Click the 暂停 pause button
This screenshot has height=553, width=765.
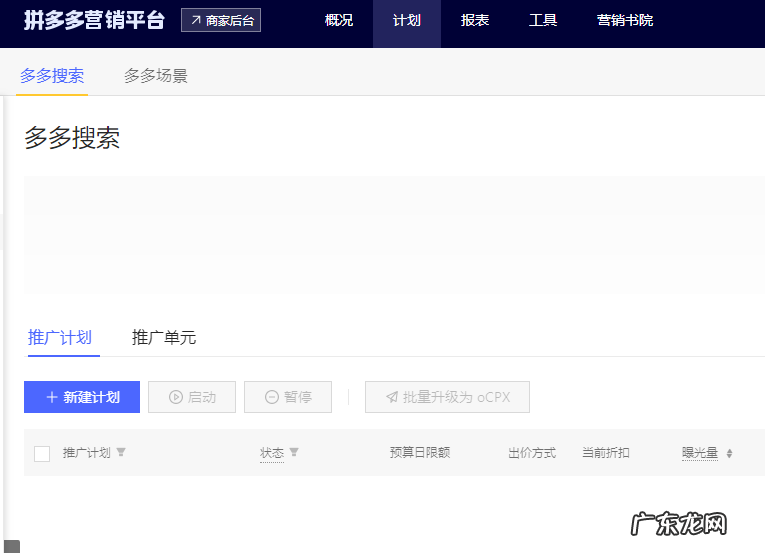[x=288, y=397]
